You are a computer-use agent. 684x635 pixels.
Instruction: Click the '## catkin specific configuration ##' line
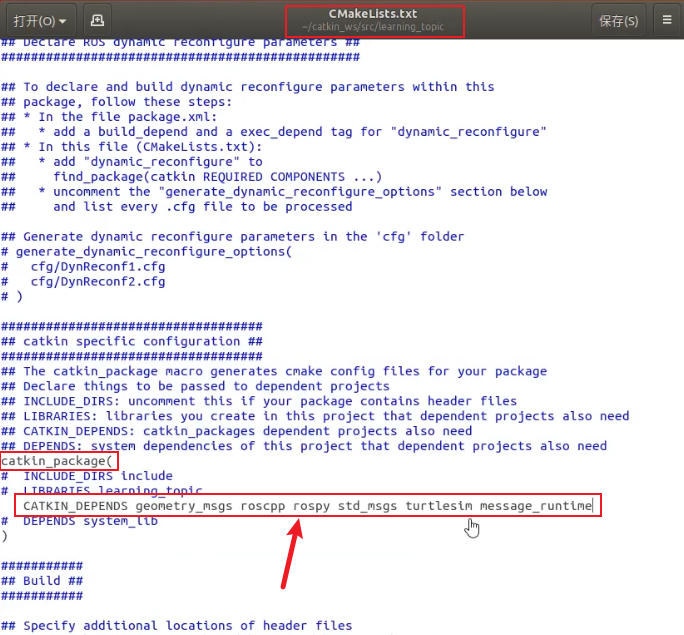point(132,341)
